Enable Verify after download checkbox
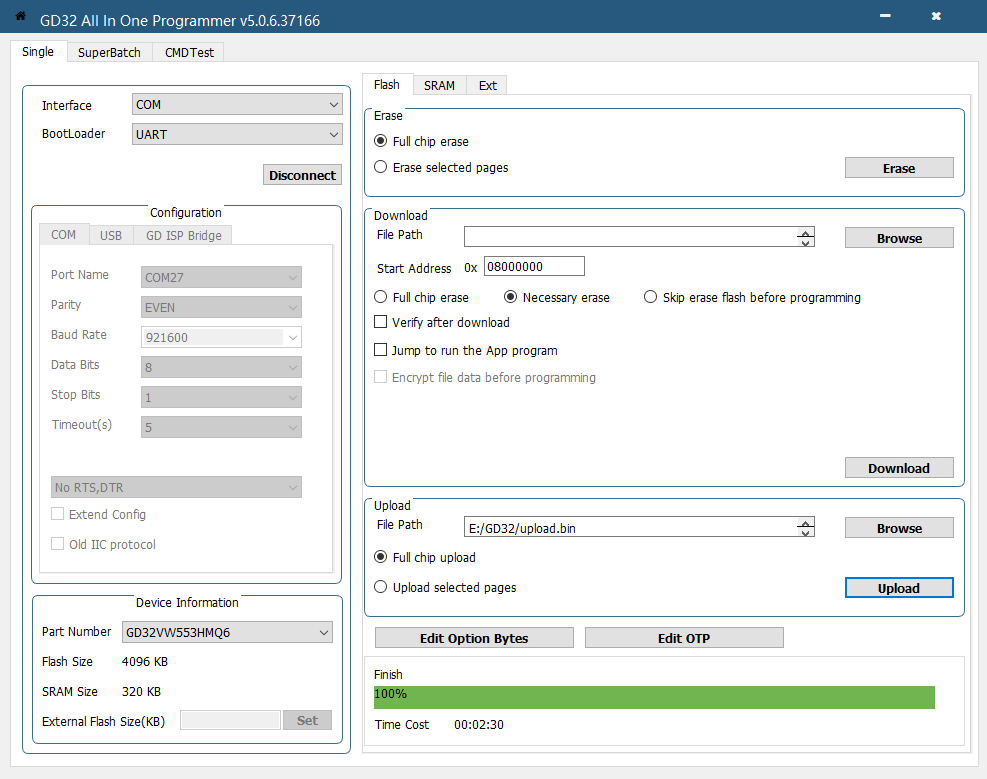Screen dimensions: 987x779 pos(380,322)
